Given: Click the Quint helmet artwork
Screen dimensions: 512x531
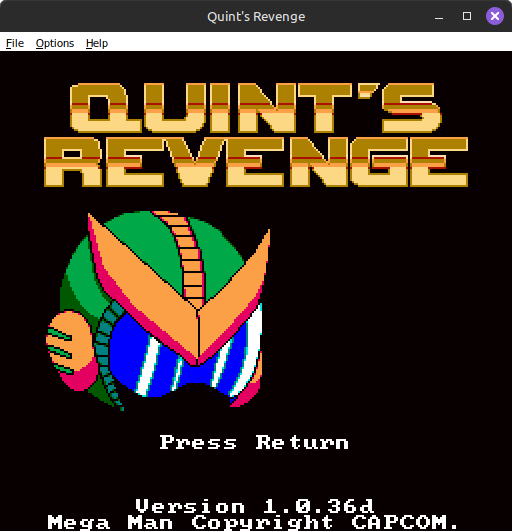Looking at the screenshot, I should click(158, 311).
